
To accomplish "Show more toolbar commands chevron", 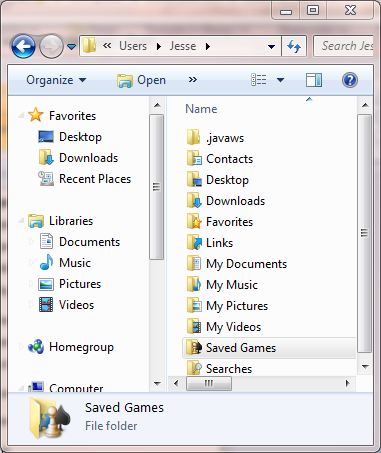I will pyautogui.click(x=193, y=80).
